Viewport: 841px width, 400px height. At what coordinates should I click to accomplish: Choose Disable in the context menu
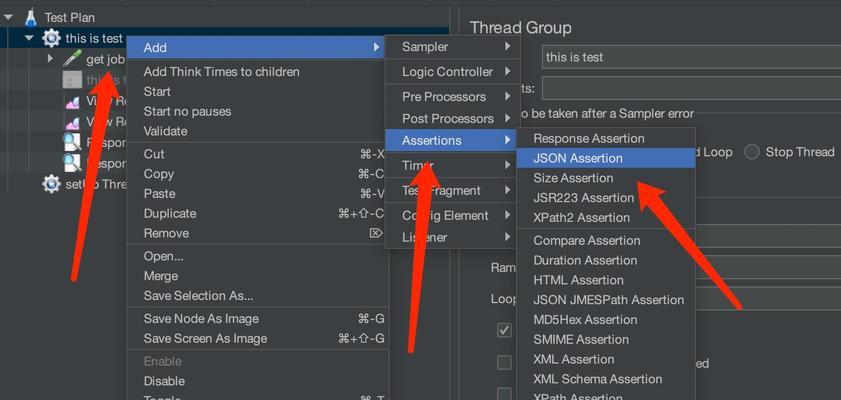tap(256, 381)
